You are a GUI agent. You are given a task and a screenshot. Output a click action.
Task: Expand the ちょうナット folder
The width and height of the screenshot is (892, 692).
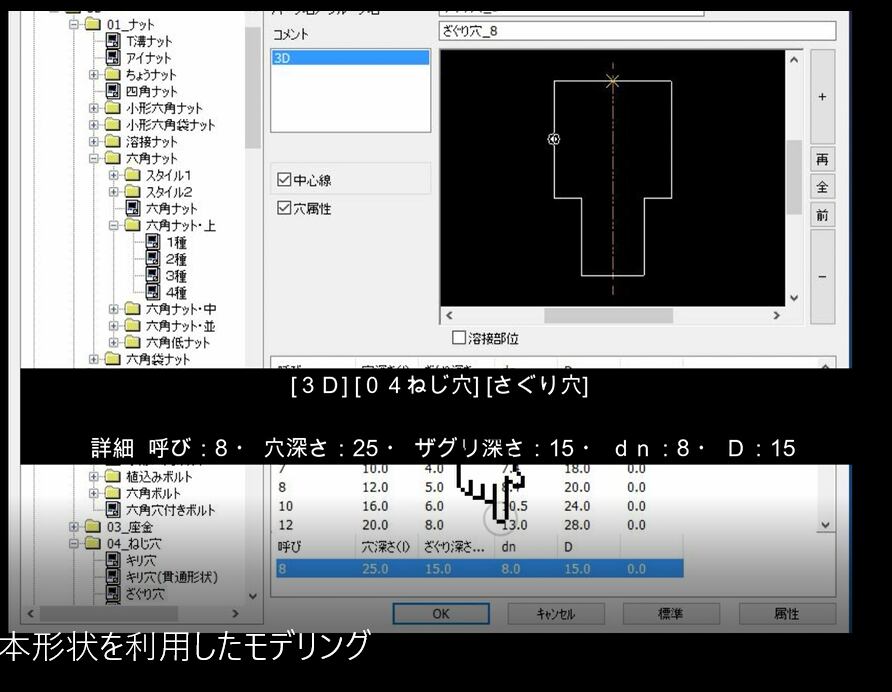(x=94, y=75)
